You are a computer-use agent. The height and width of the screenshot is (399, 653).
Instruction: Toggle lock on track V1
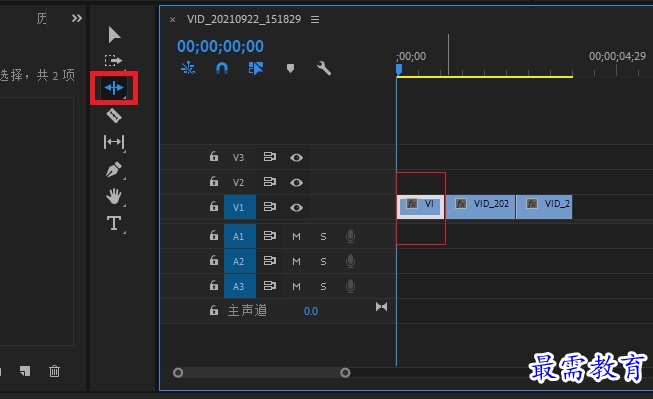(214, 207)
